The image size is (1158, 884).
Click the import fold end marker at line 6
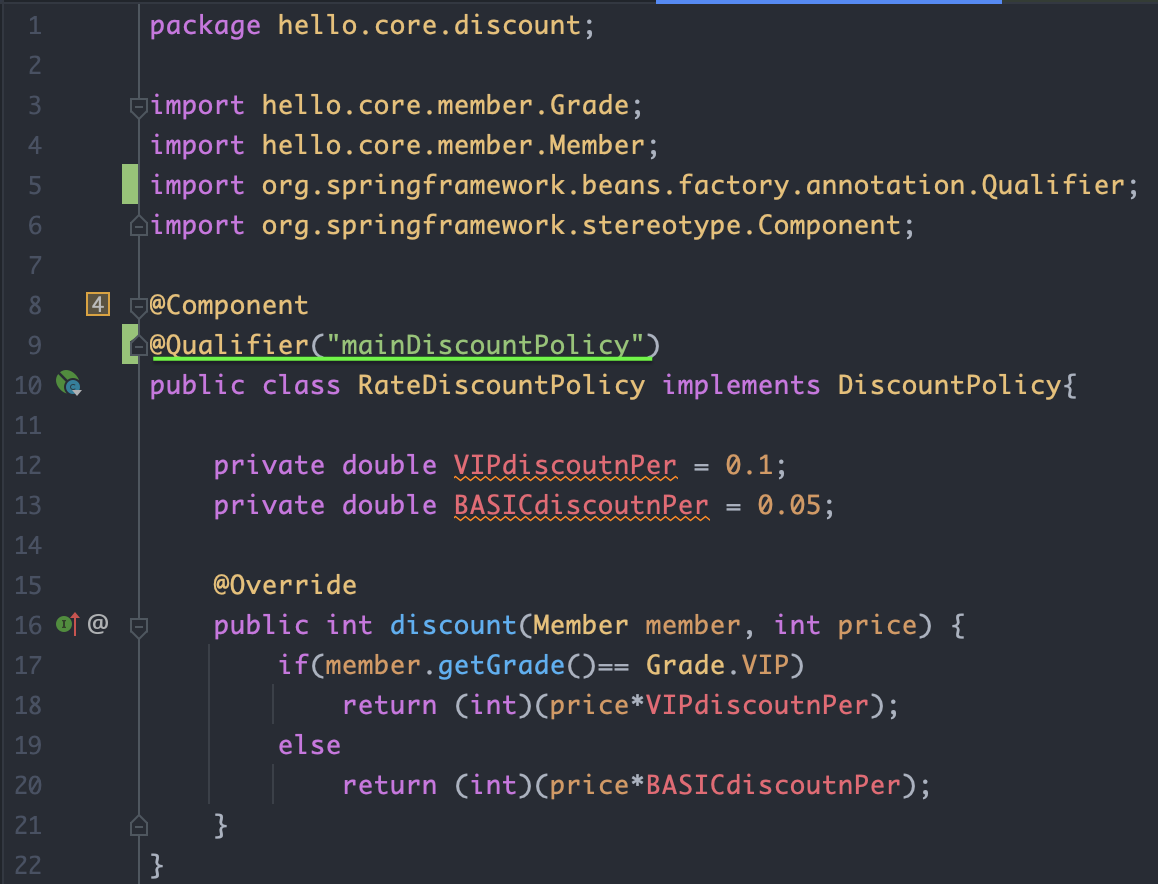(138, 226)
